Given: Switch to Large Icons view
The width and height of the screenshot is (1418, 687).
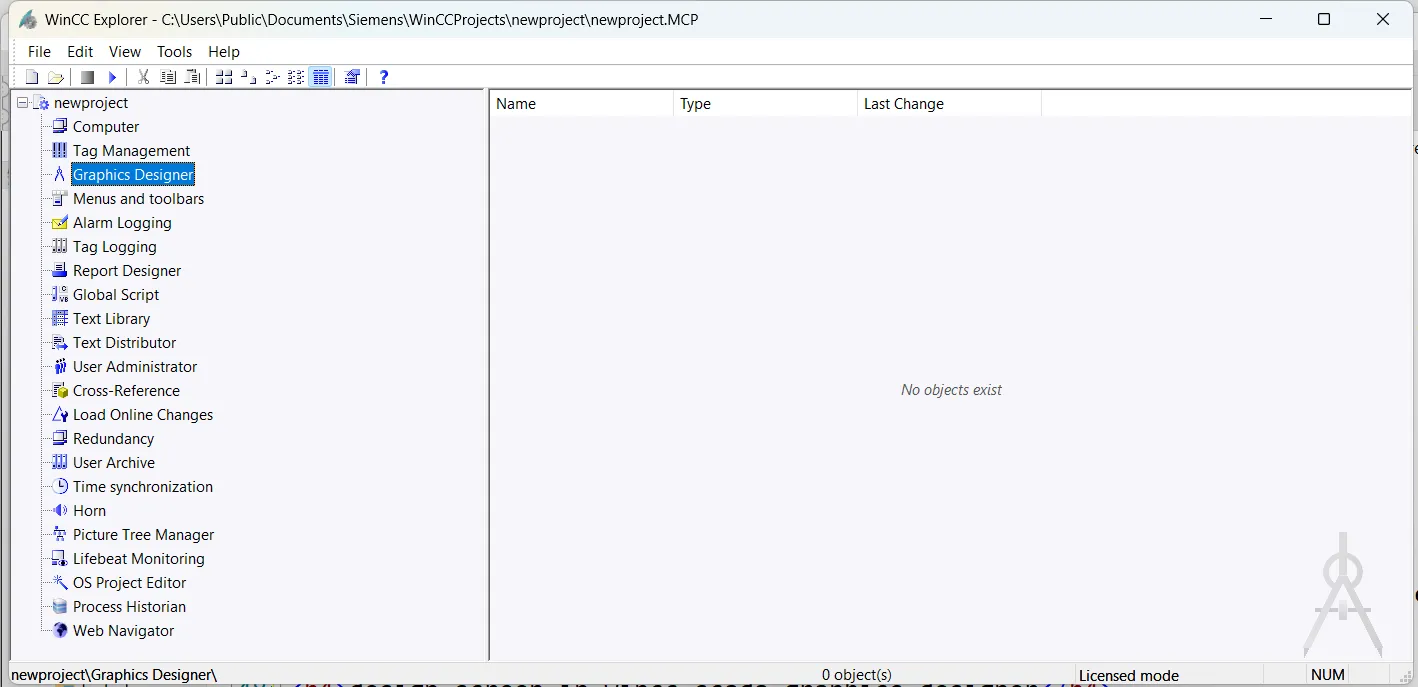Looking at the screenshot, I should point(224,77).
